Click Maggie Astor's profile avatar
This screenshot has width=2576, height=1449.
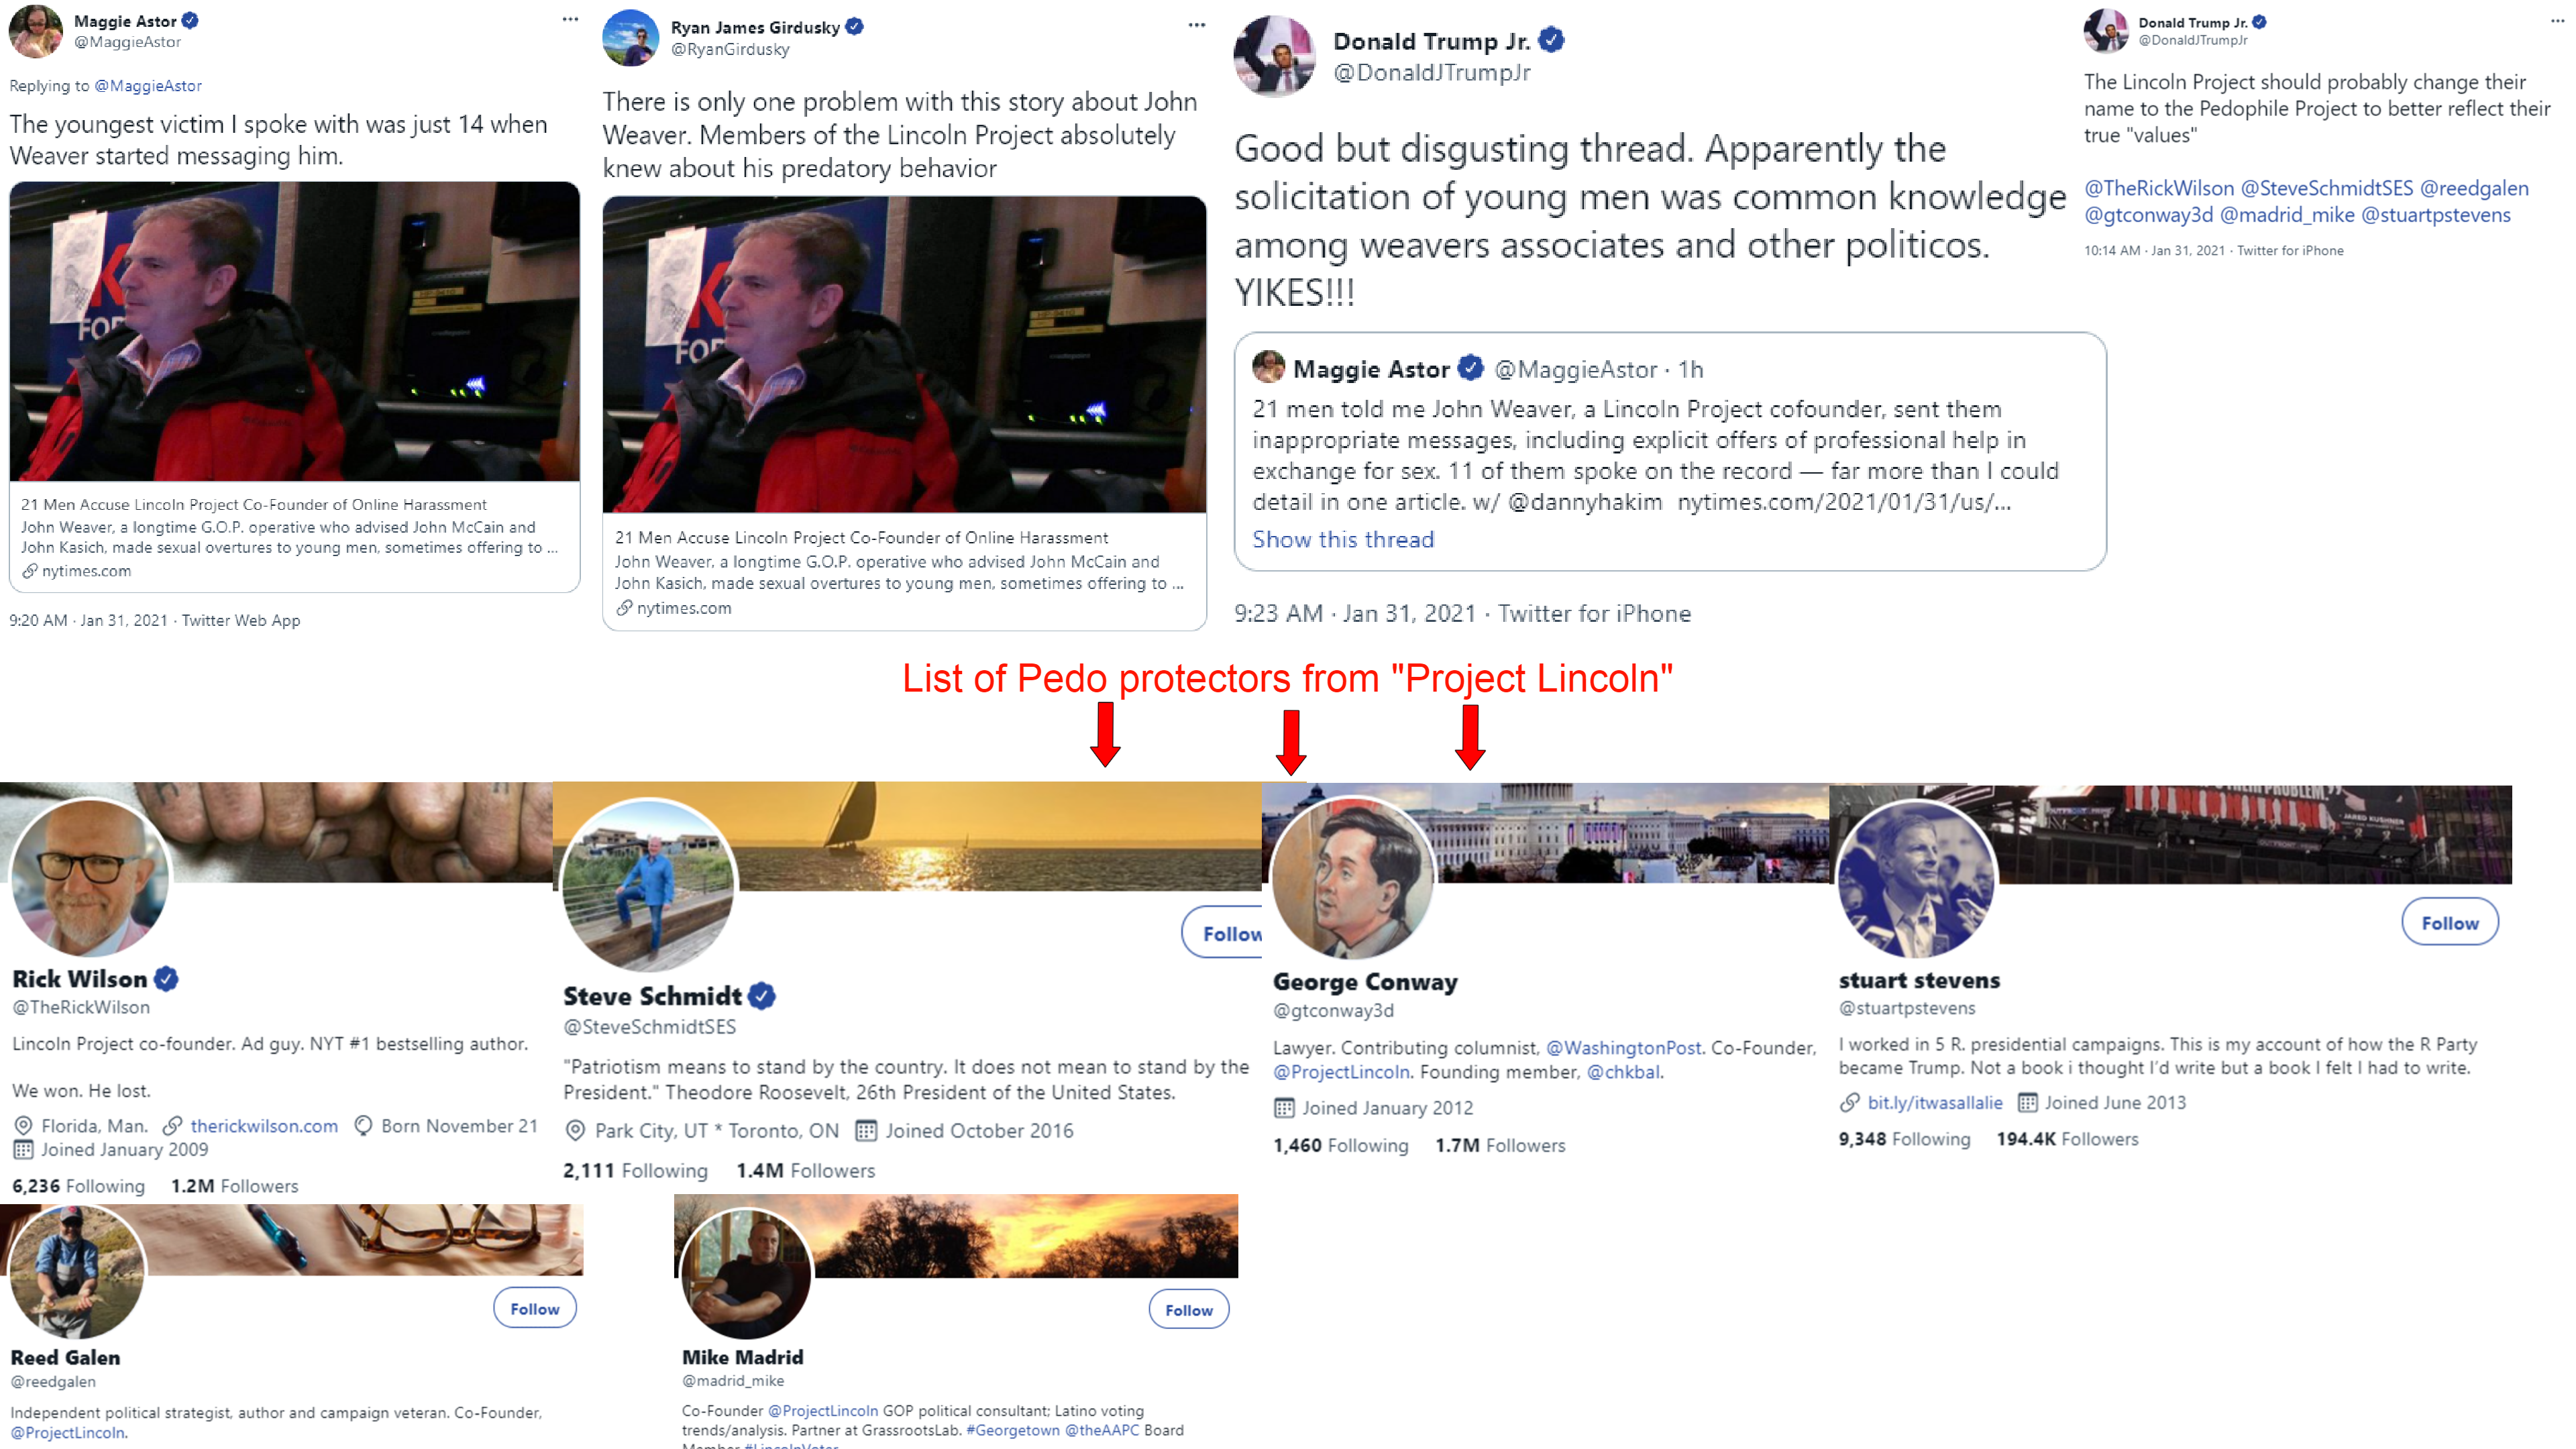coord(35,30)
